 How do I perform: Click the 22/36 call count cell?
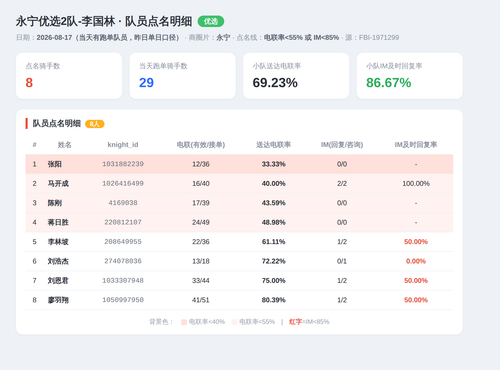click(201, 242)
